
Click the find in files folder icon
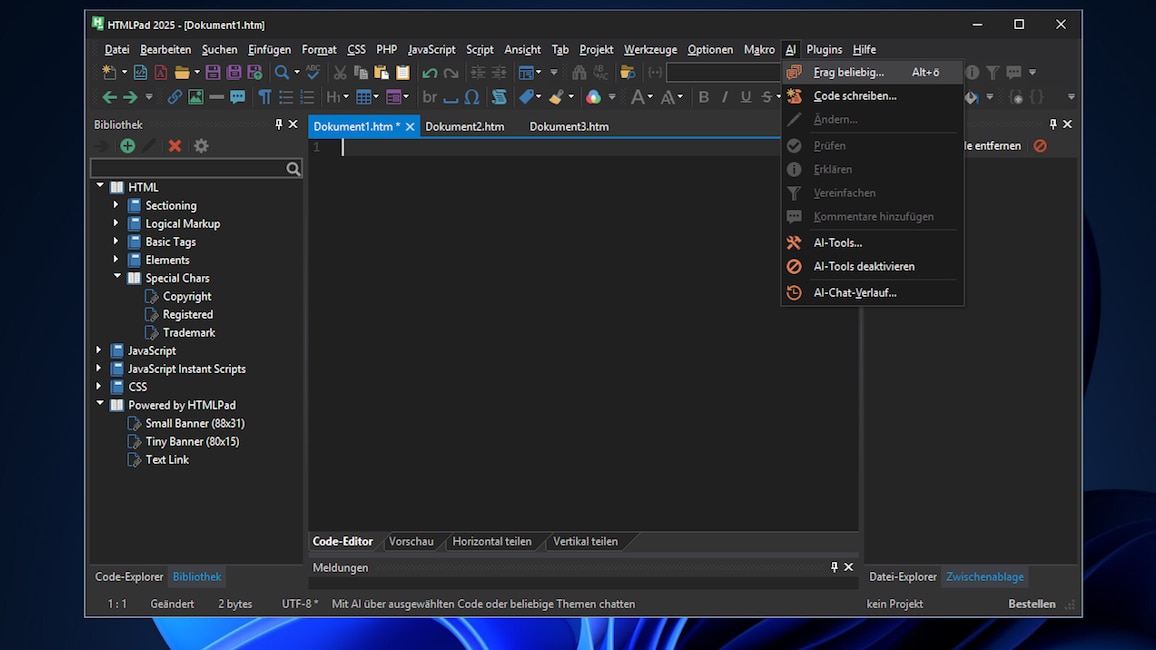click(x=627, y=72)
